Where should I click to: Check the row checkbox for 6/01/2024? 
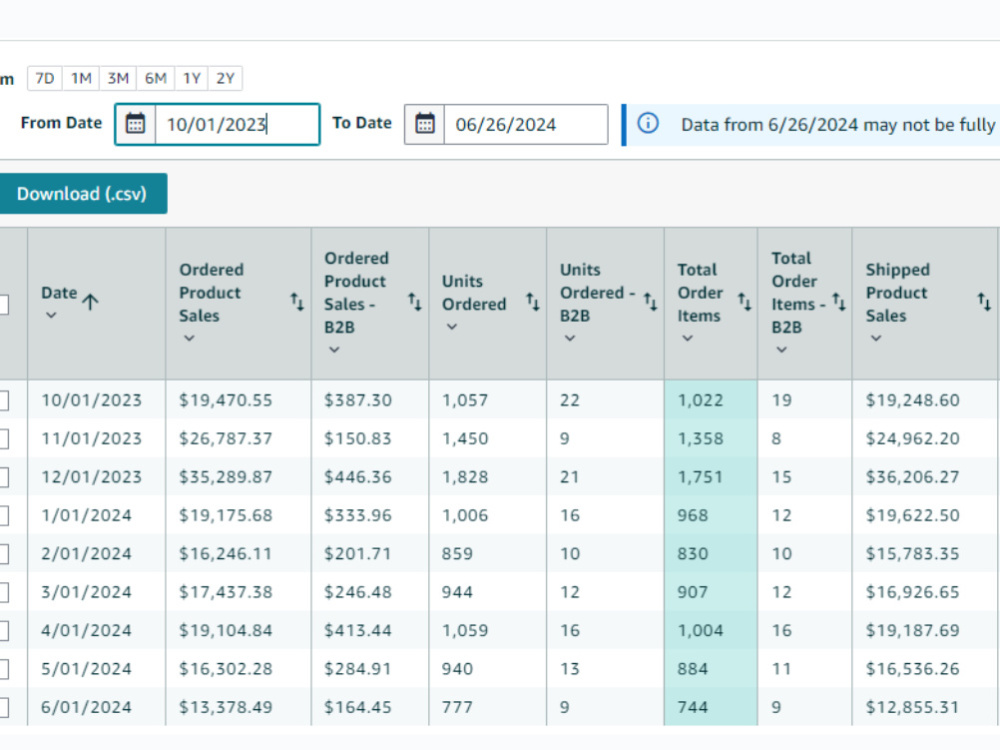(2, 707)
